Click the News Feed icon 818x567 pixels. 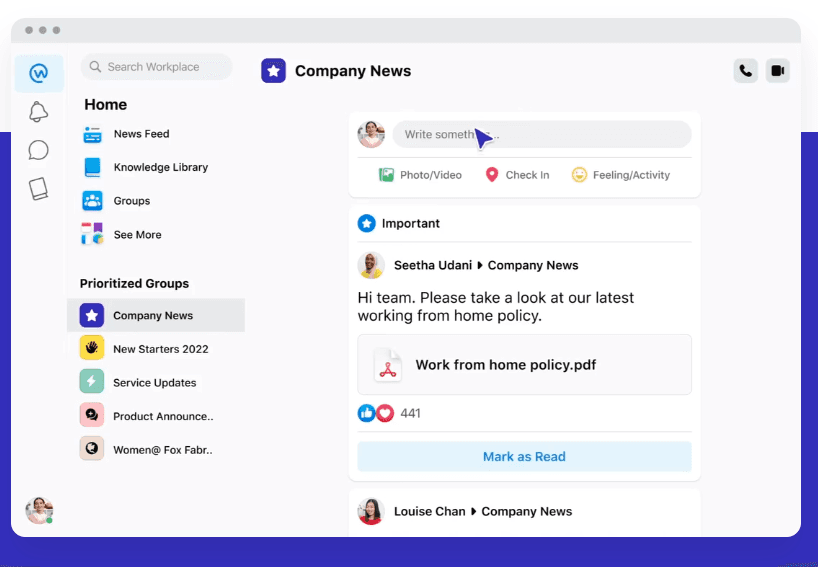click(92, 134)
